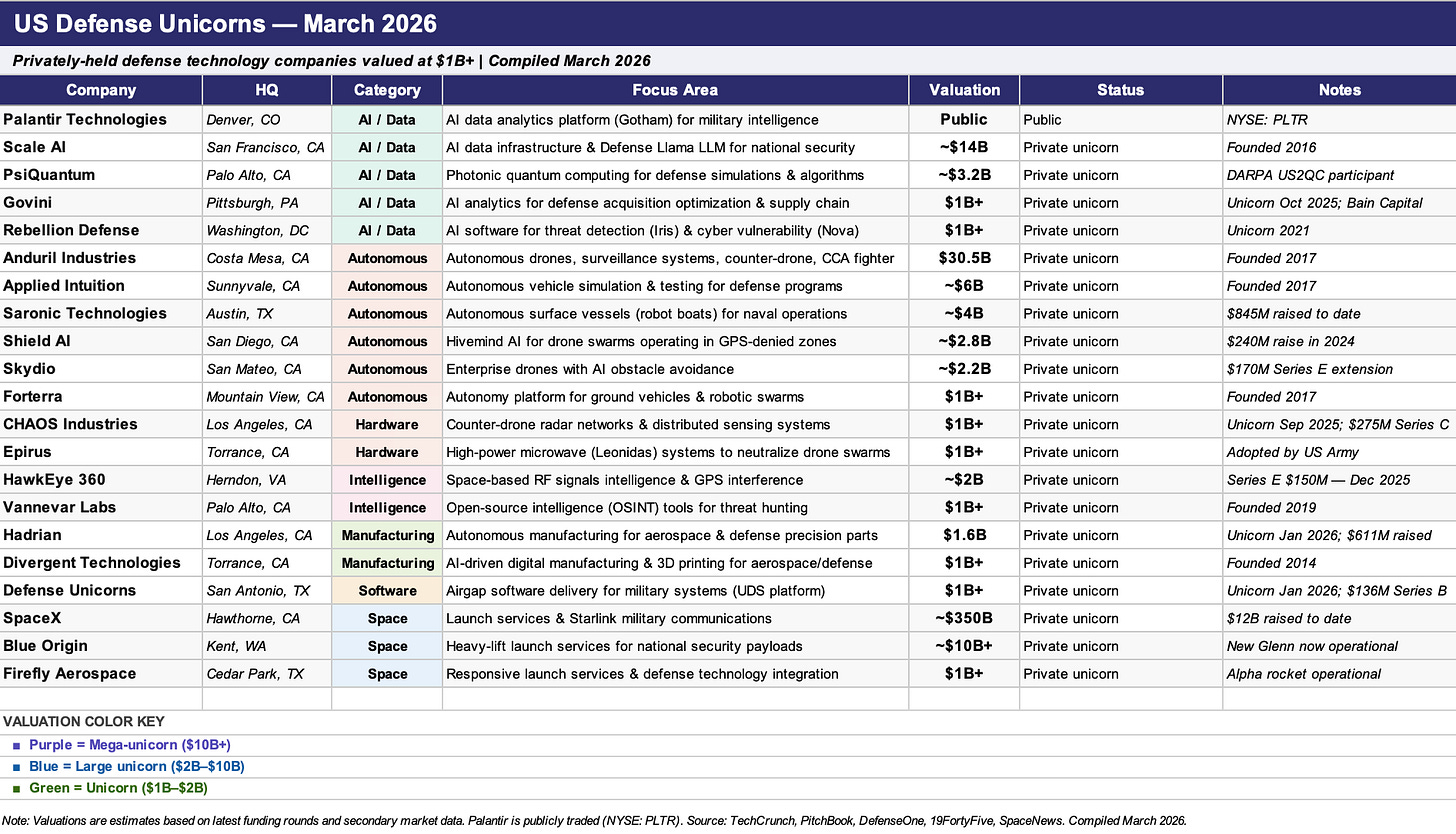
Task: Click the $1.6B valuation for Hadrian
Action: point(964,535)
